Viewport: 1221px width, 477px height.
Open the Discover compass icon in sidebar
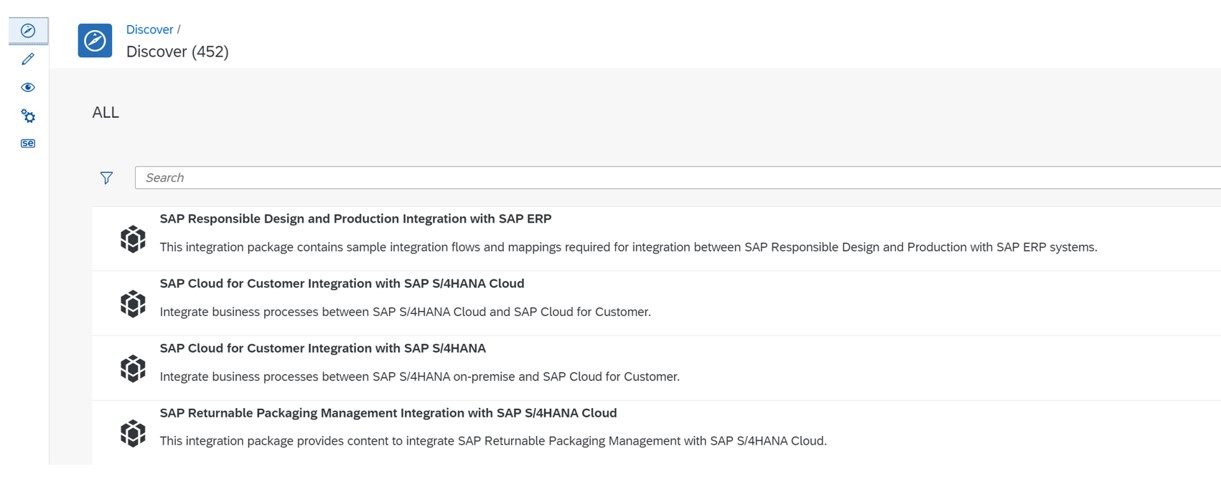28,31
